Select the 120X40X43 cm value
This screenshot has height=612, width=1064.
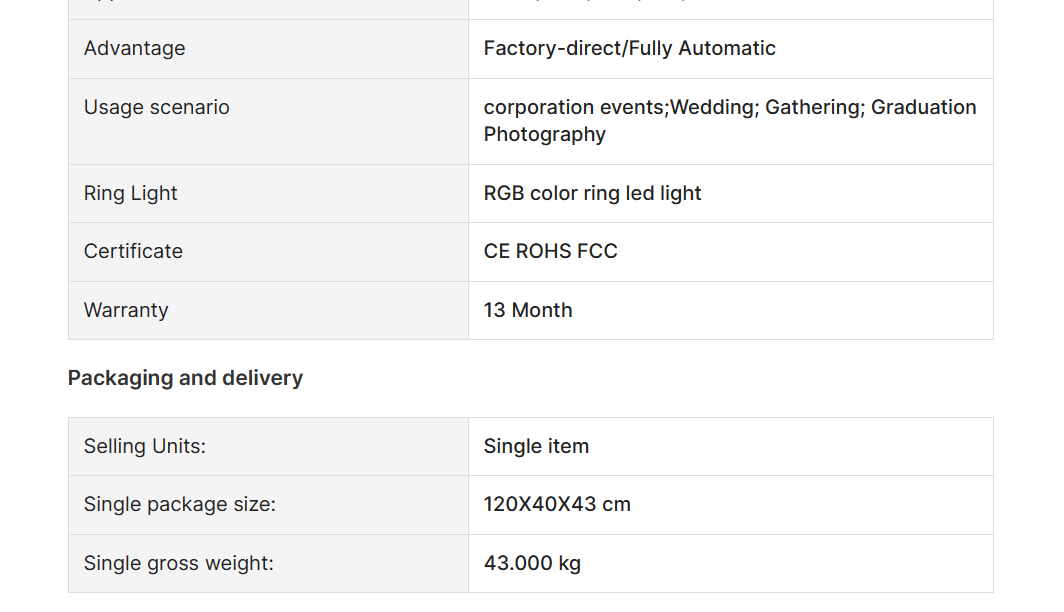pyautogui.click(x=557, y=504)
